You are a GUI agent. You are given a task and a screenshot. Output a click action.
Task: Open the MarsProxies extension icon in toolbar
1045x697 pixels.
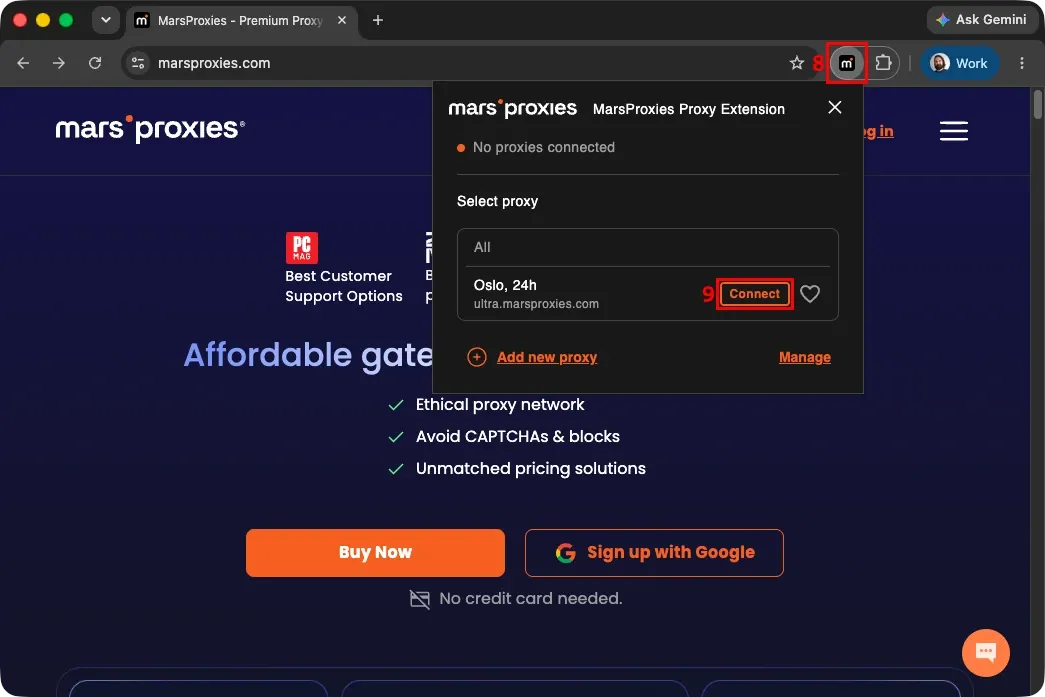point(846,63)
